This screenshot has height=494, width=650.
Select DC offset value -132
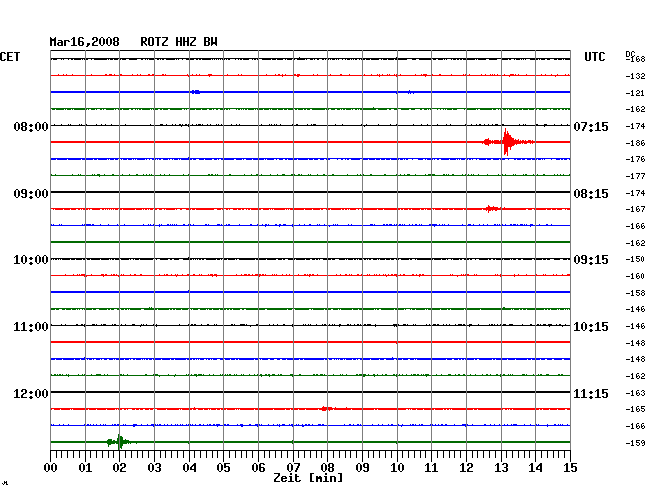(x=635, y=76)
